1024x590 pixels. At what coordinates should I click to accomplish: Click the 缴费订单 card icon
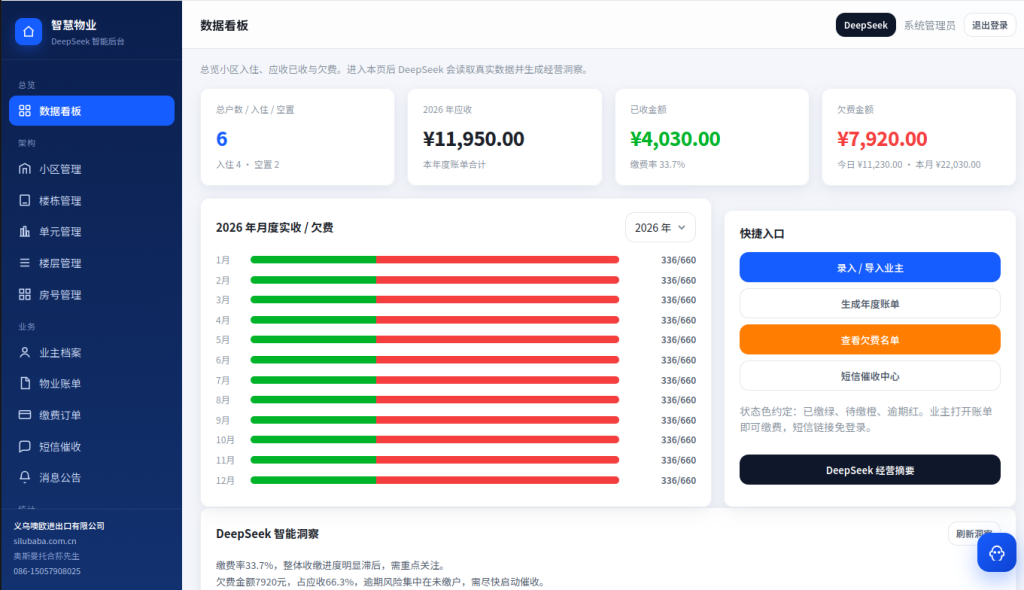25,414
